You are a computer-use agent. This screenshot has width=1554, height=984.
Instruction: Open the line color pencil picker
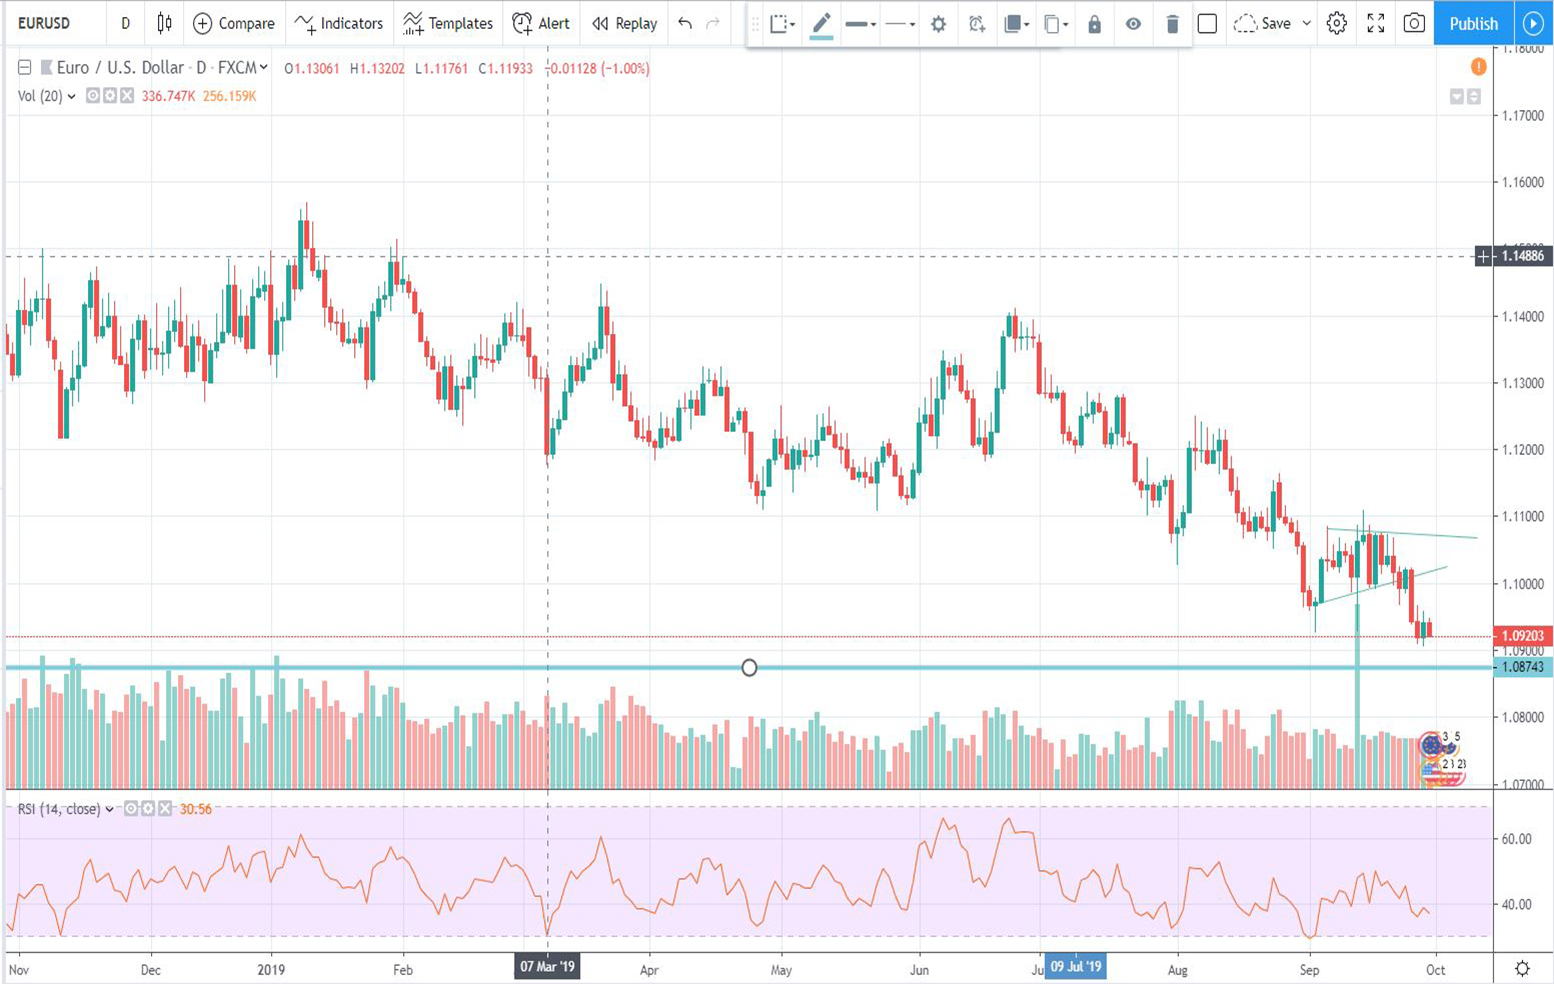click(x=821, y=24)
